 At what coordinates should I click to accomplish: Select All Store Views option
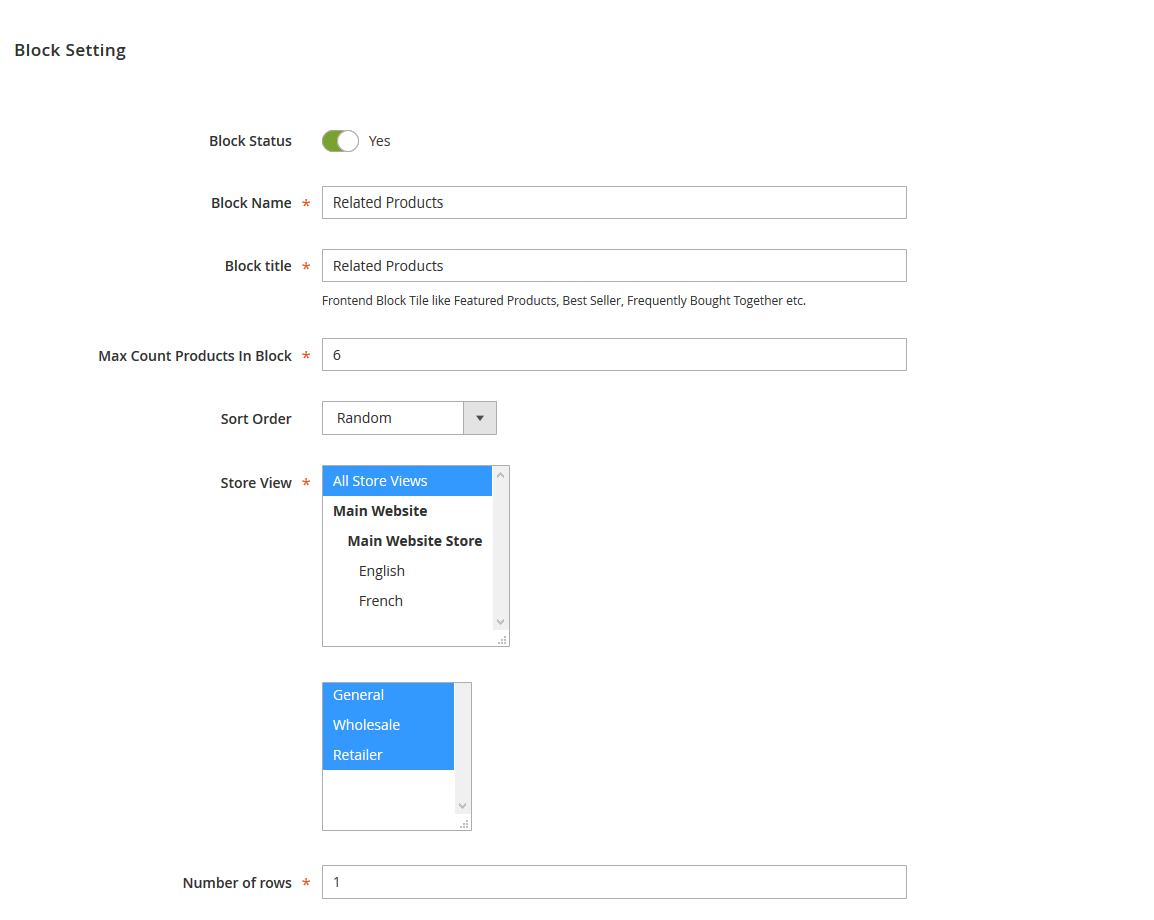pos(407,481)
